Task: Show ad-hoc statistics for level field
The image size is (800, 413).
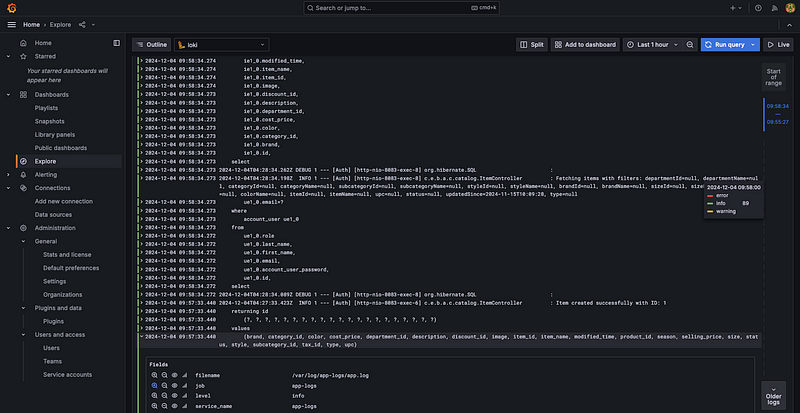Action: [184, 396]
